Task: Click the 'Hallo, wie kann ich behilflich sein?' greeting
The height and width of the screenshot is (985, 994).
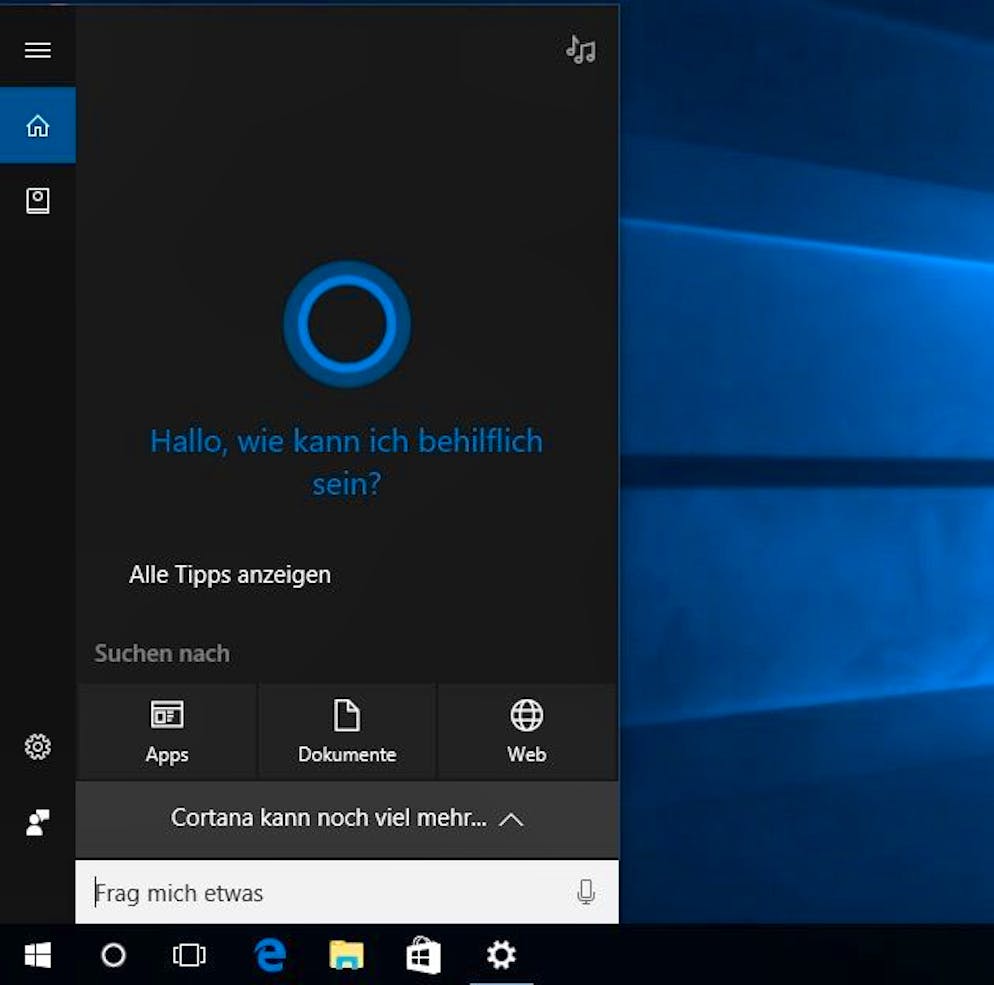Action: coord(347,463)
